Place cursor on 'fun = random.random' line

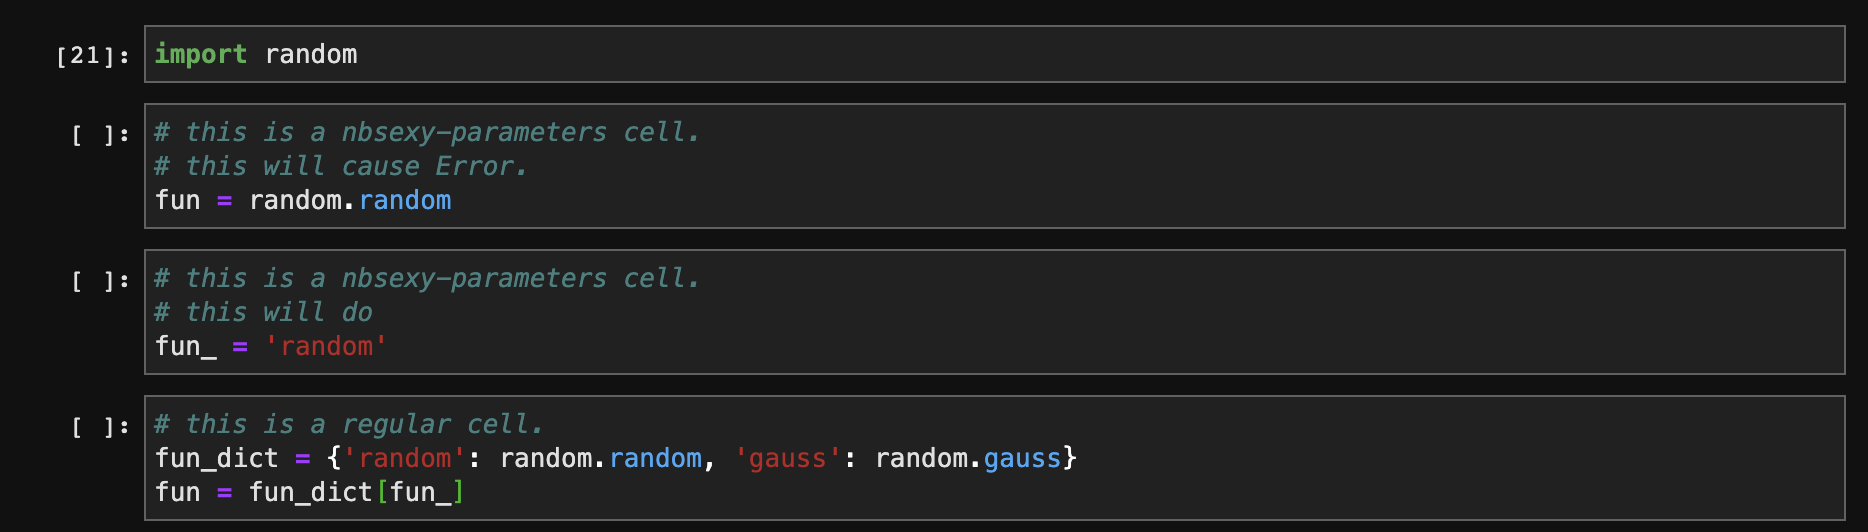303,200
